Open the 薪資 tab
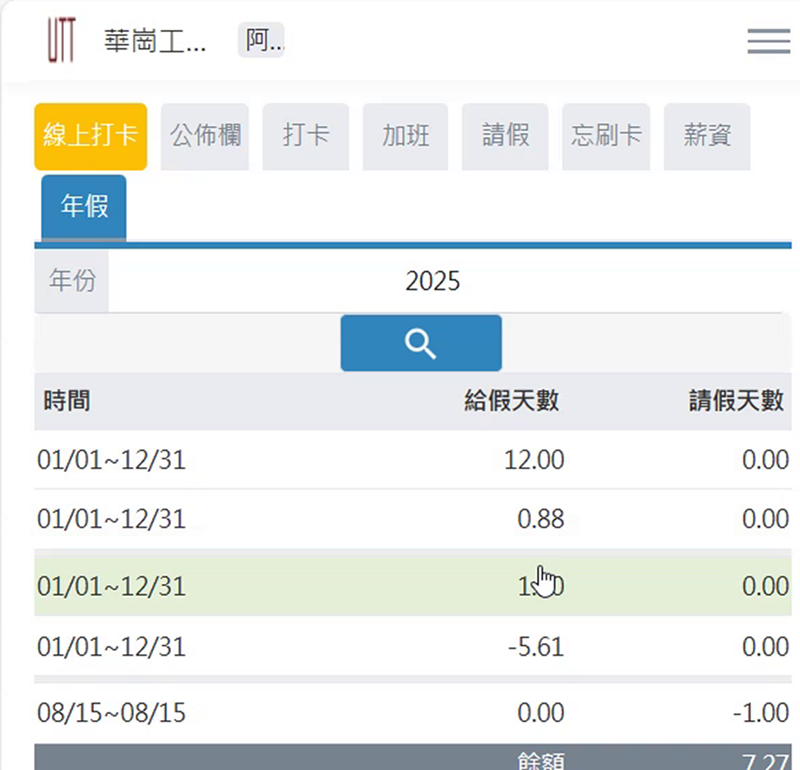 coord(707,136)
